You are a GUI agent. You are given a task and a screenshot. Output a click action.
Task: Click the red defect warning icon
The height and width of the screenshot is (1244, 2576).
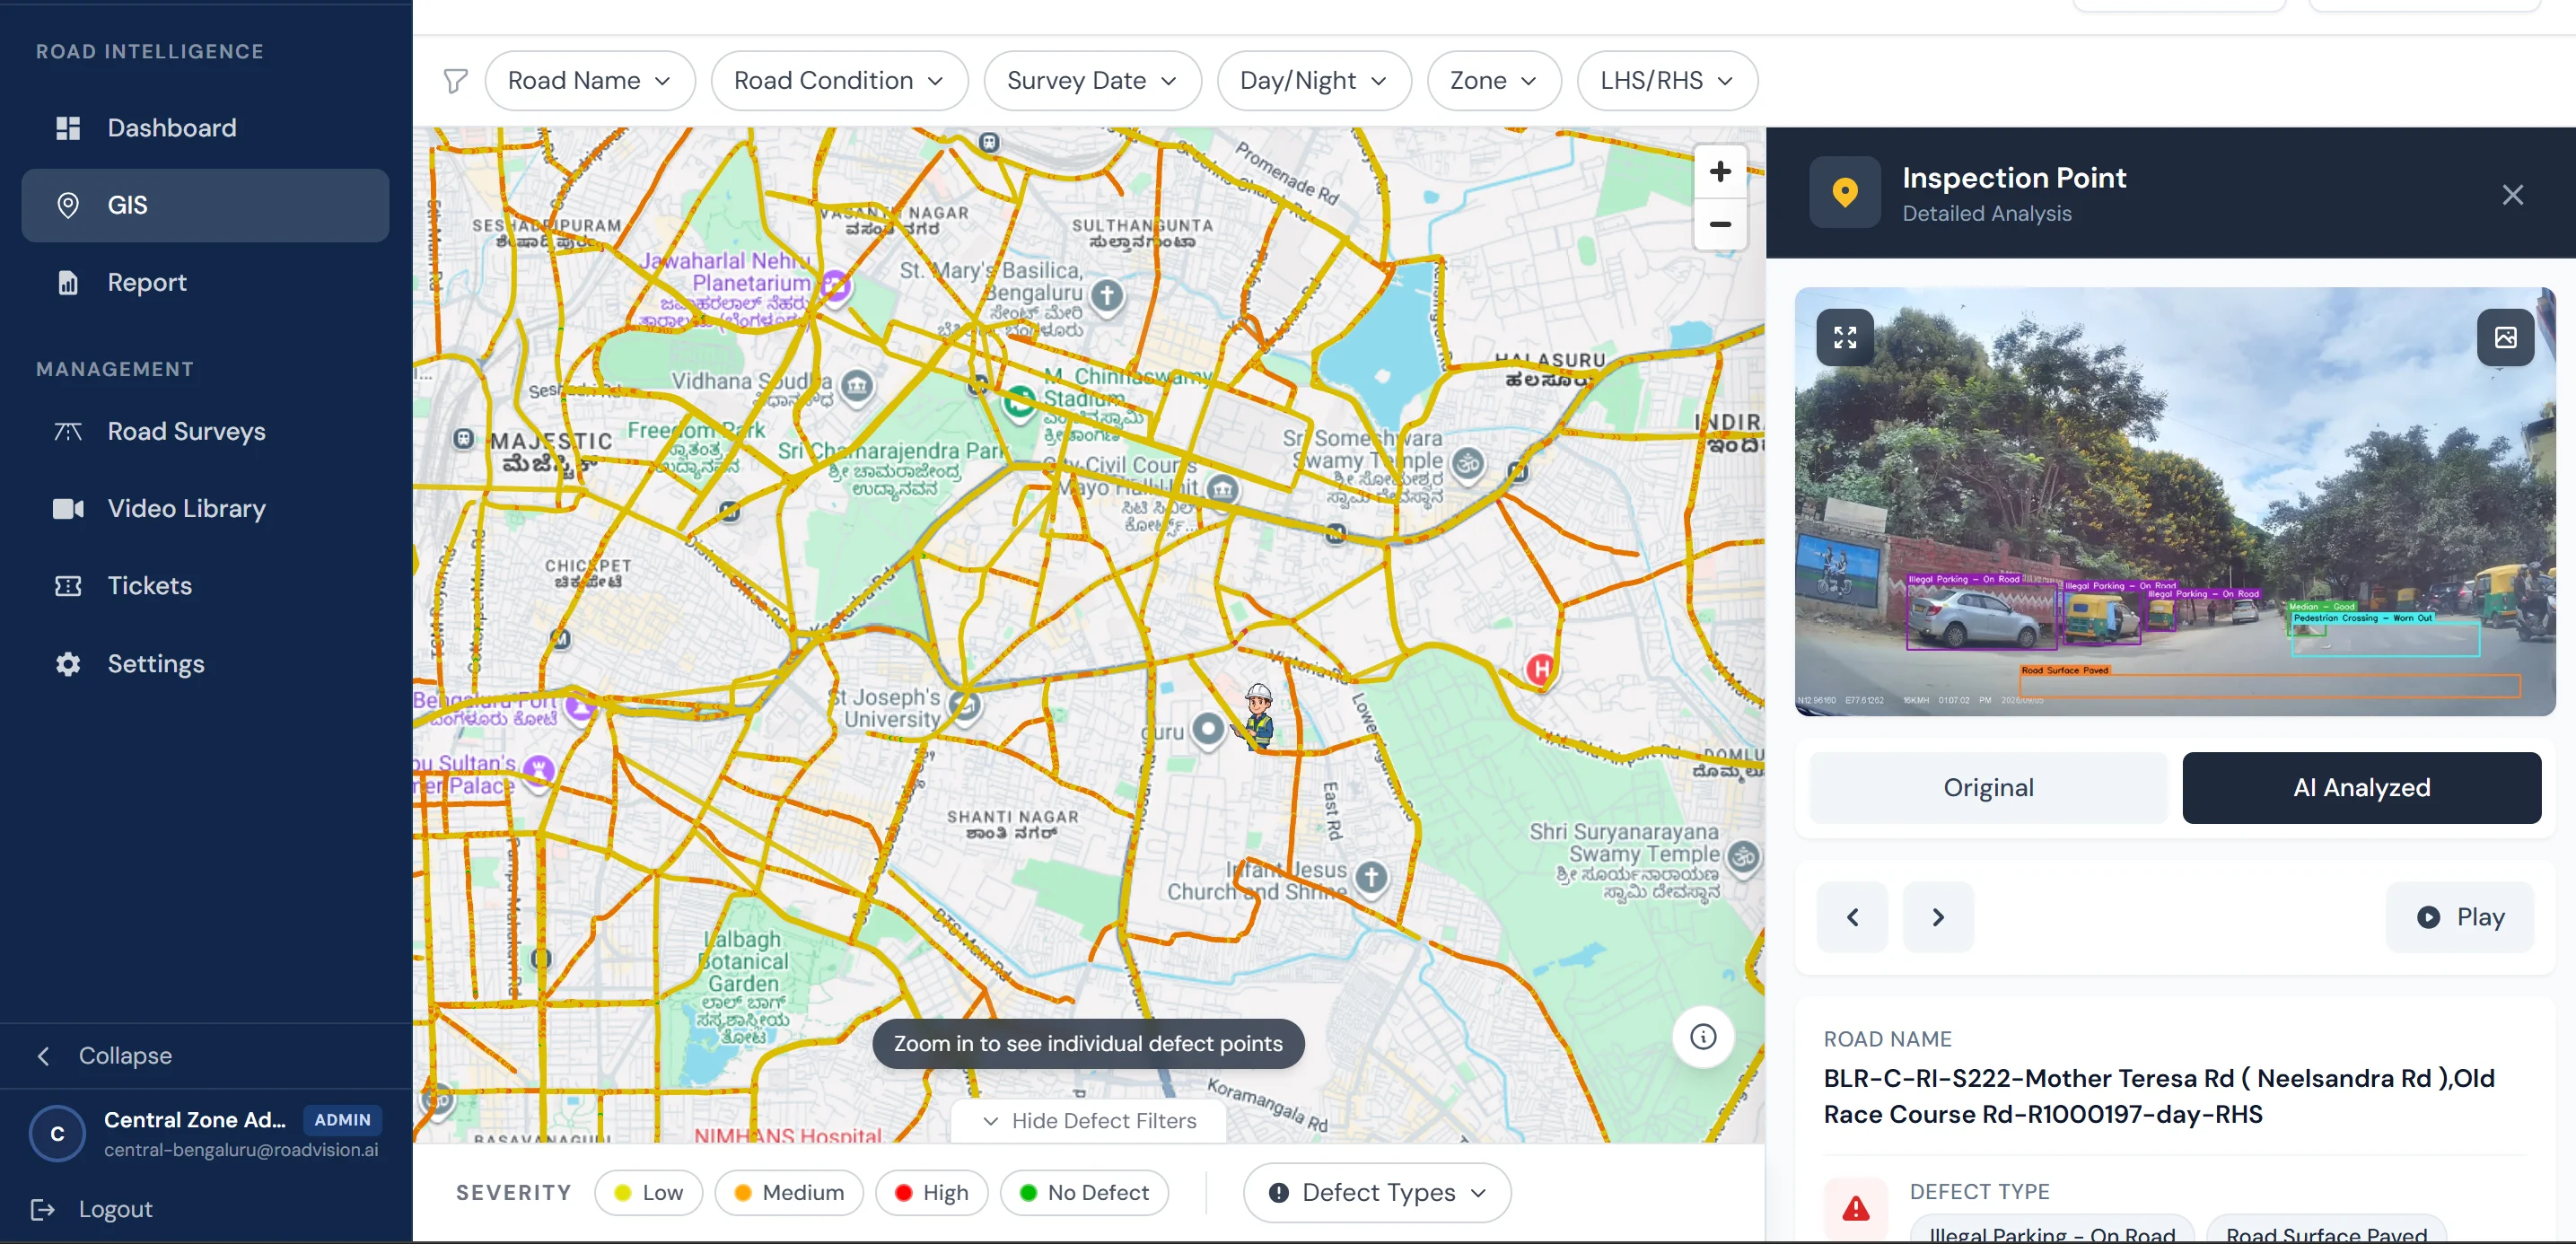(x=1856, y=1209)
